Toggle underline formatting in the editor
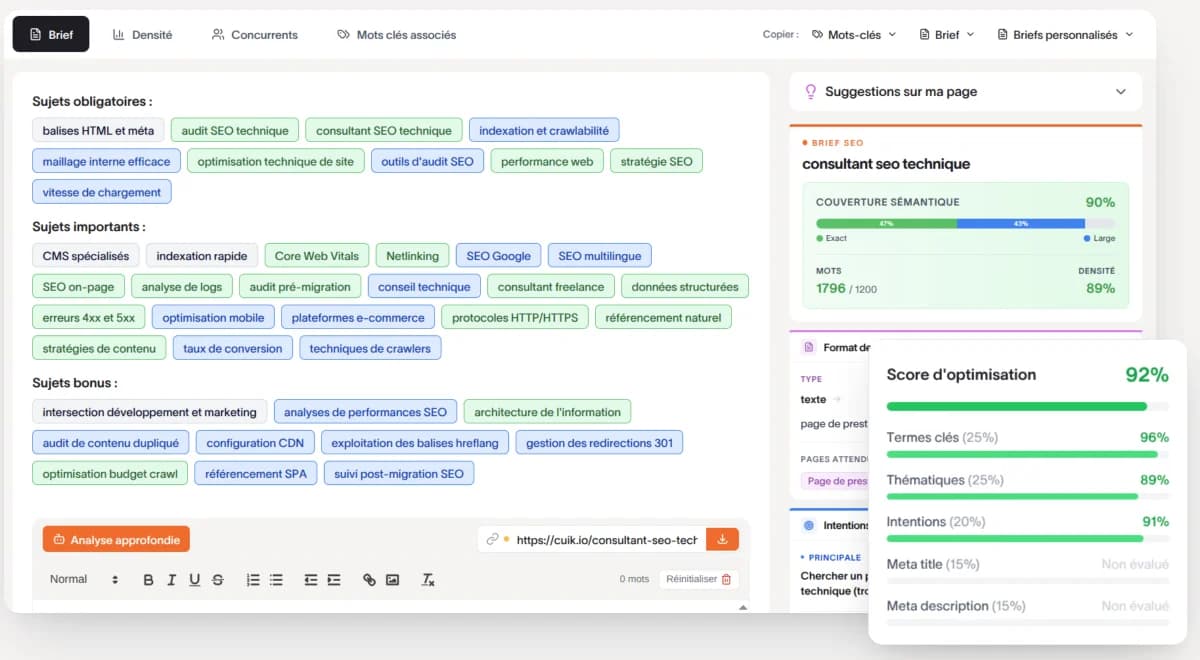Screen dimensions: 1200x660 pyautogui.click(x=194, y=579)
